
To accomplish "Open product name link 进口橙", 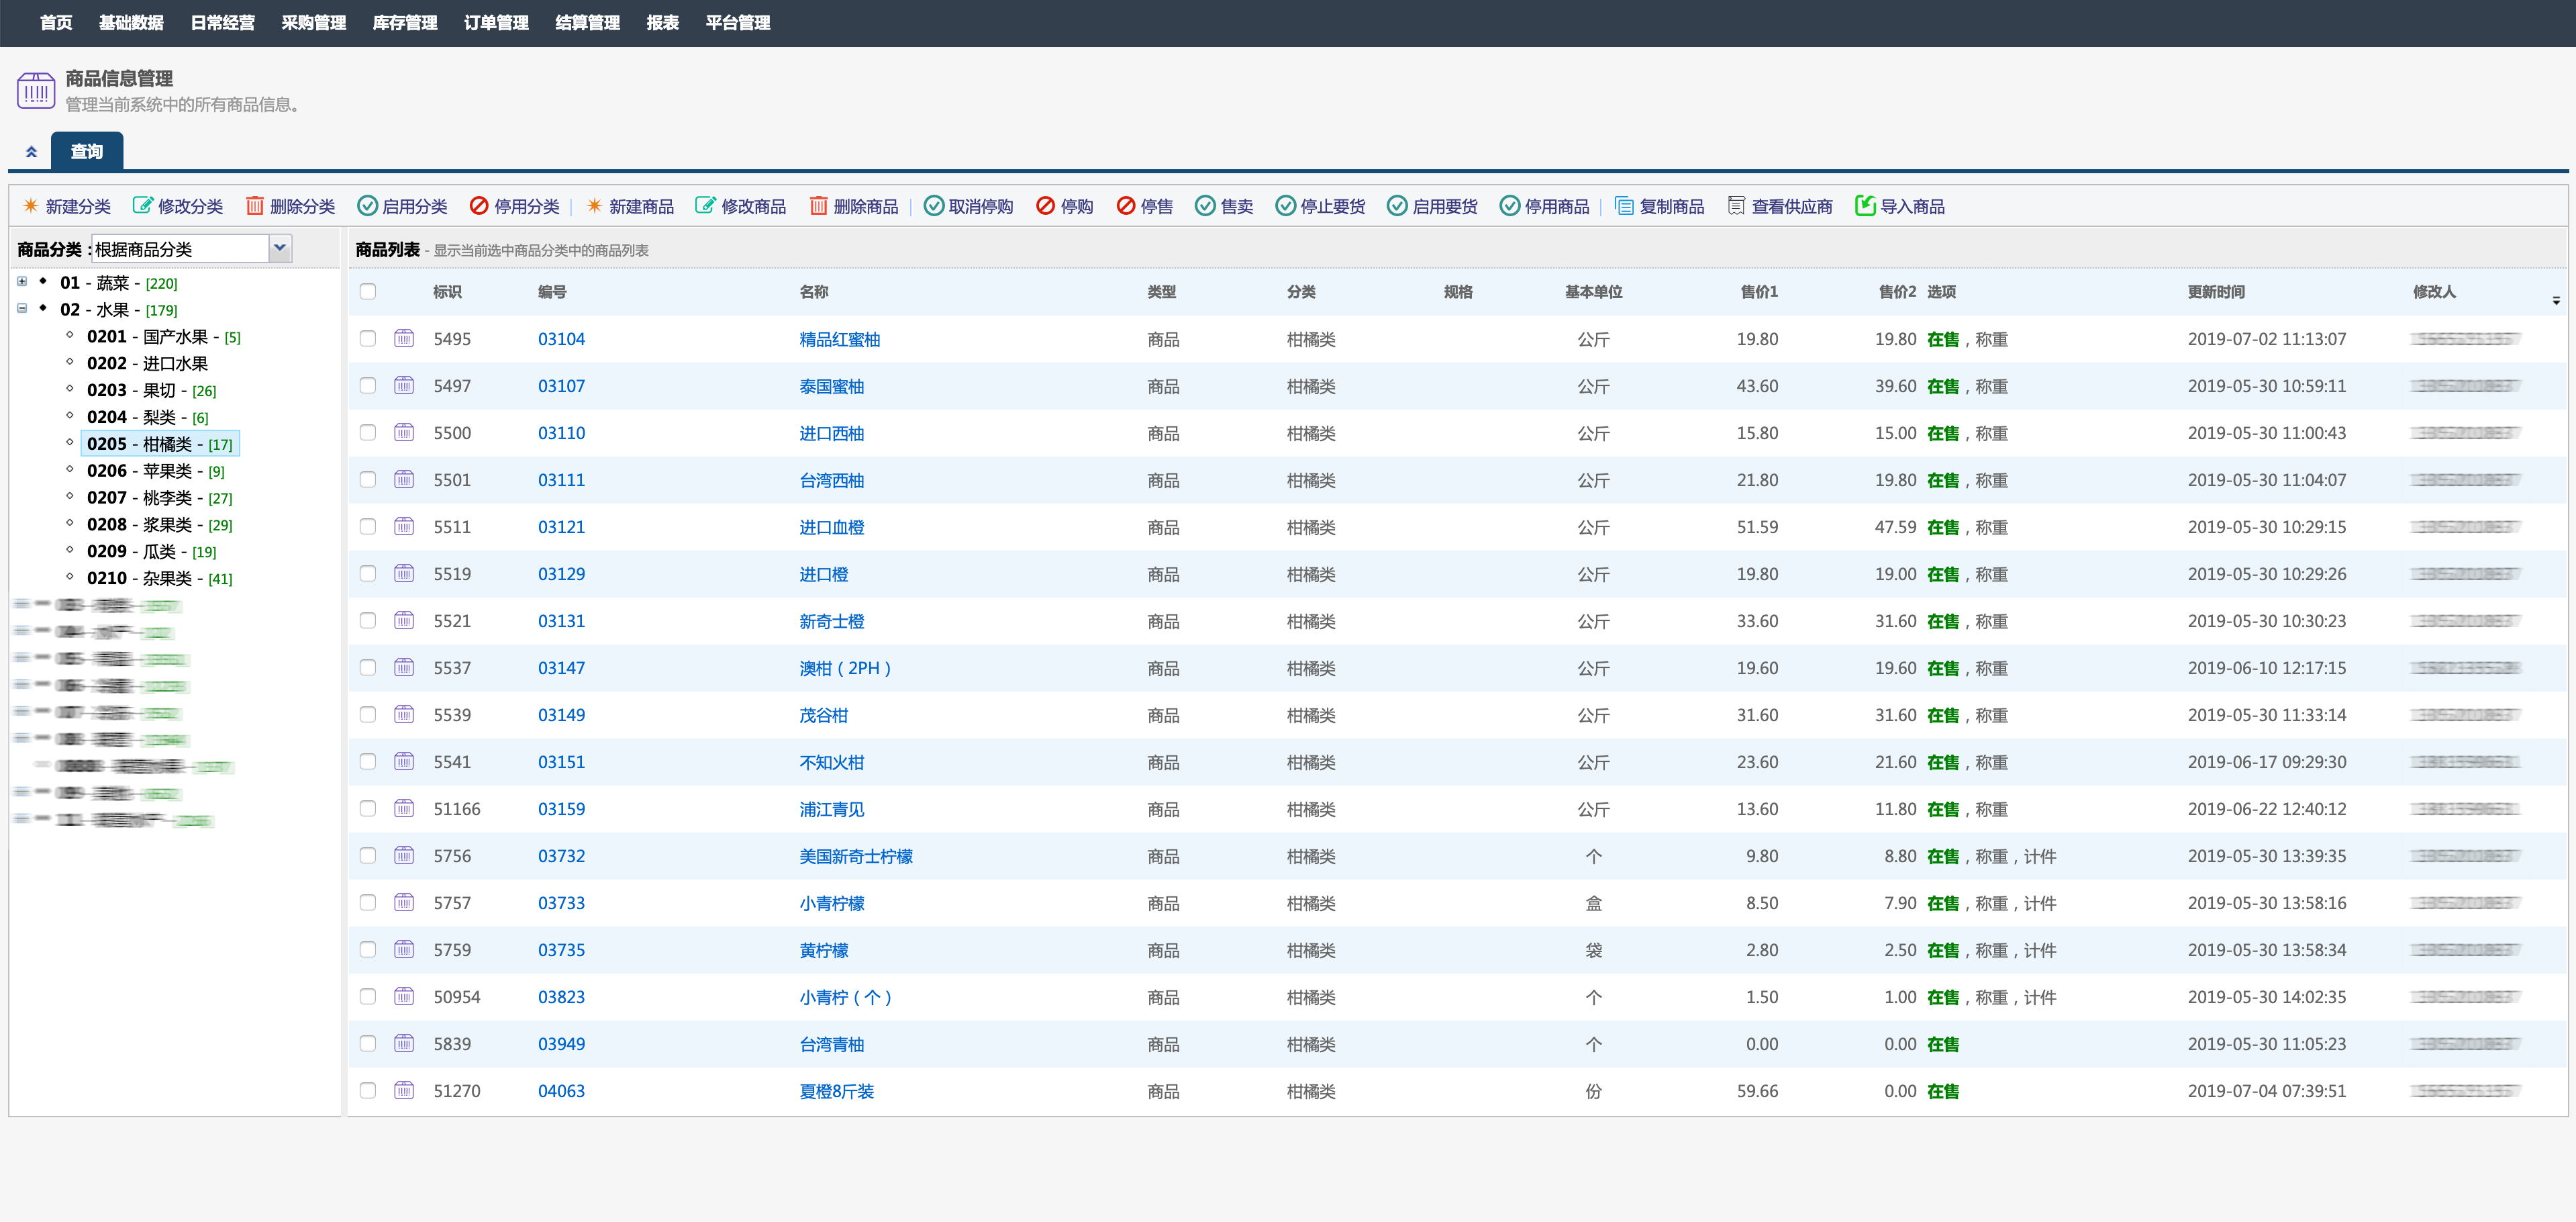I will (x=823, y=574).
